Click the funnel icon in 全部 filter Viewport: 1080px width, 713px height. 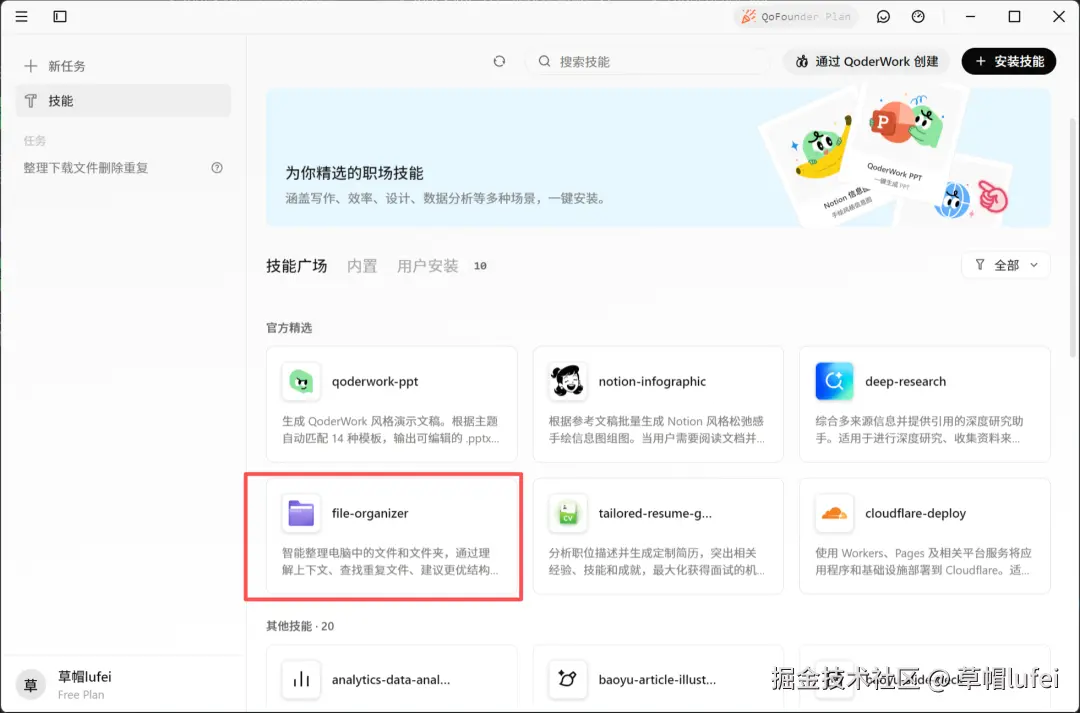tap(979, 265)
